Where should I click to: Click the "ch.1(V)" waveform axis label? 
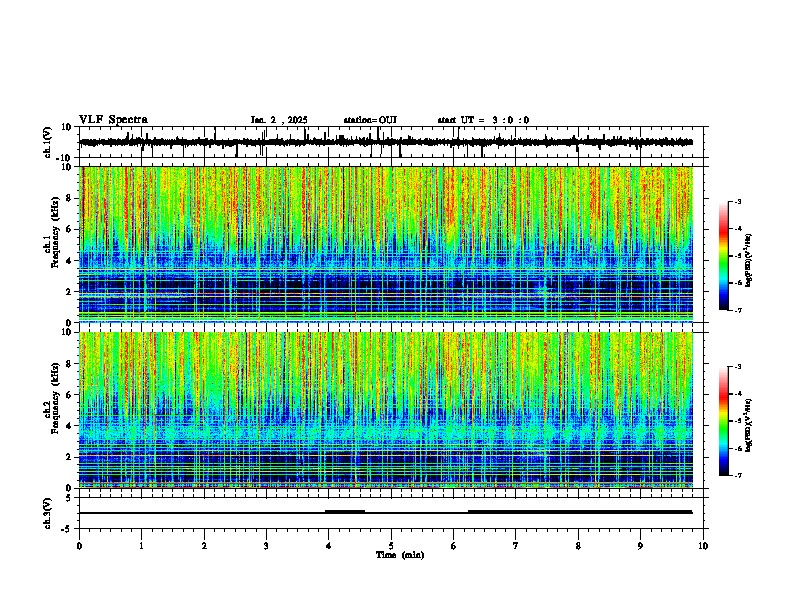(x=48, y=142)
